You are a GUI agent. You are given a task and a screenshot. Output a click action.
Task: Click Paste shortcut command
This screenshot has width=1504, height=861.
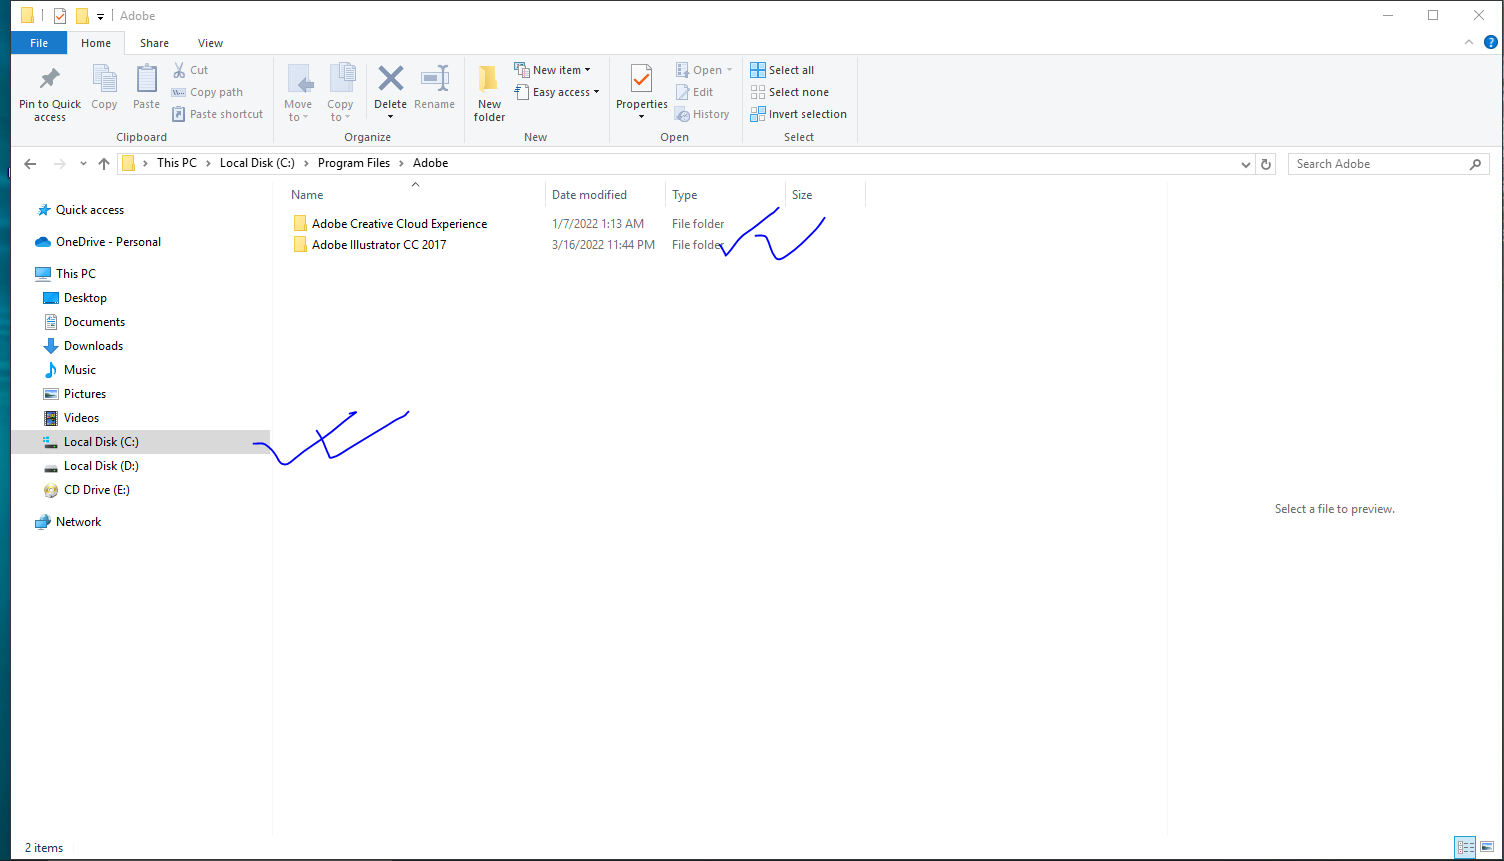pyautogui.click(x=217, y=114)
